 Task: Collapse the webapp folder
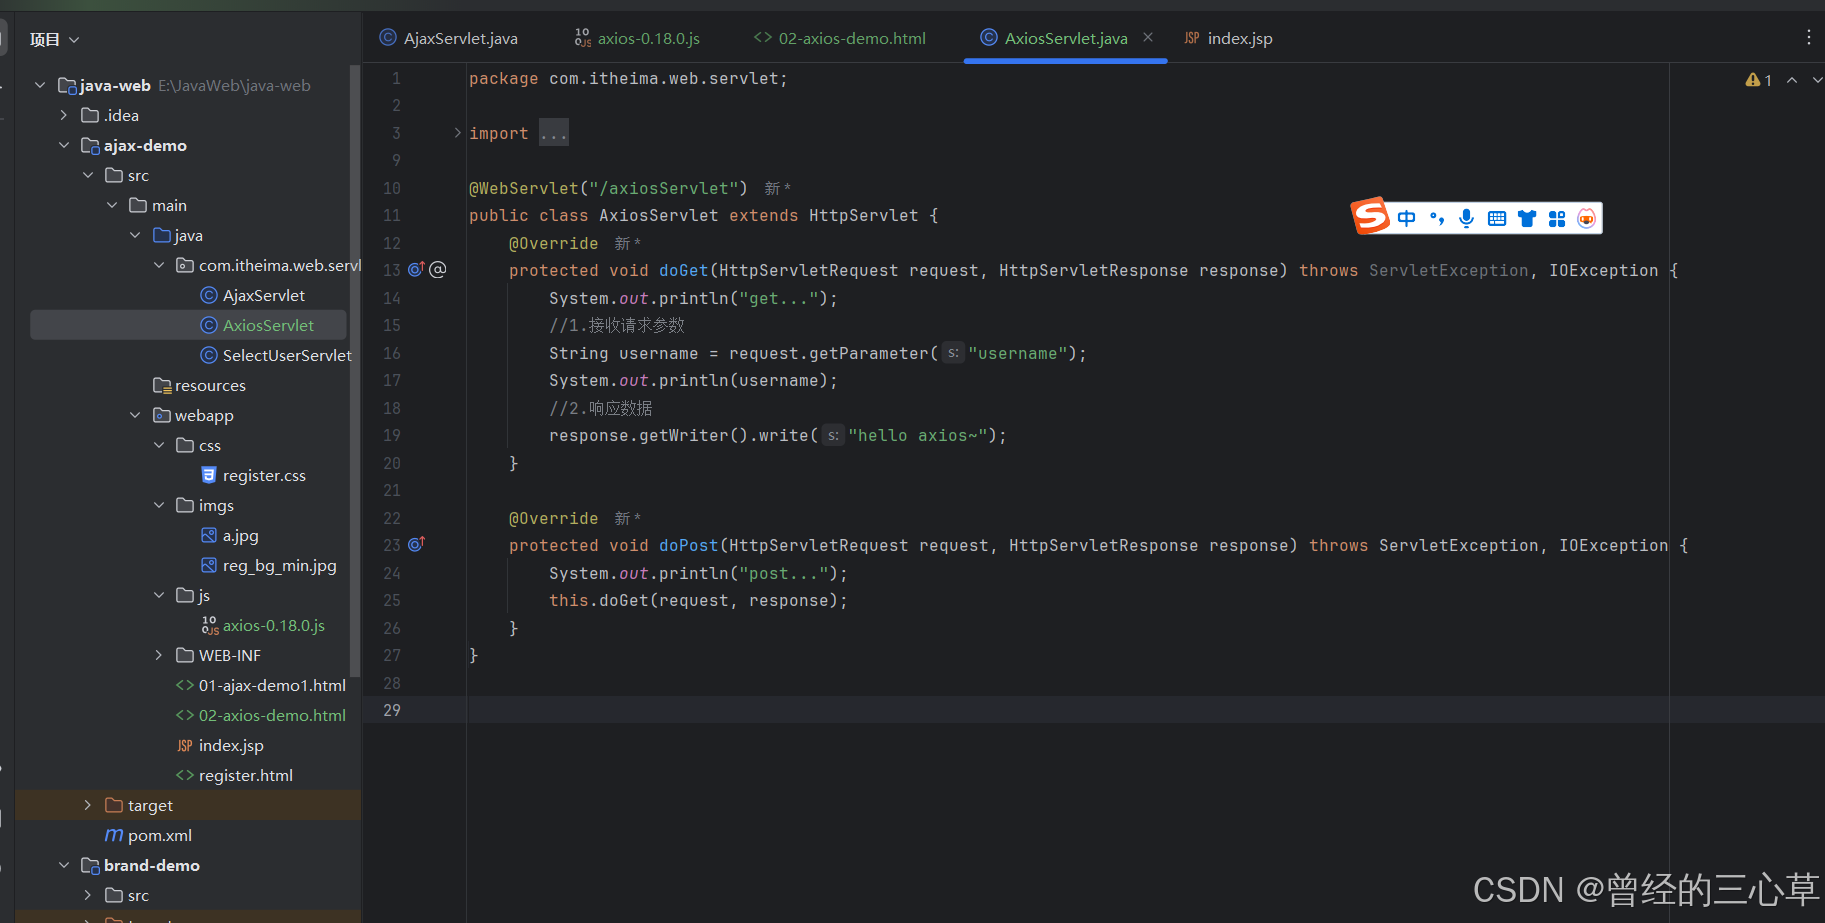pos(135,415)
